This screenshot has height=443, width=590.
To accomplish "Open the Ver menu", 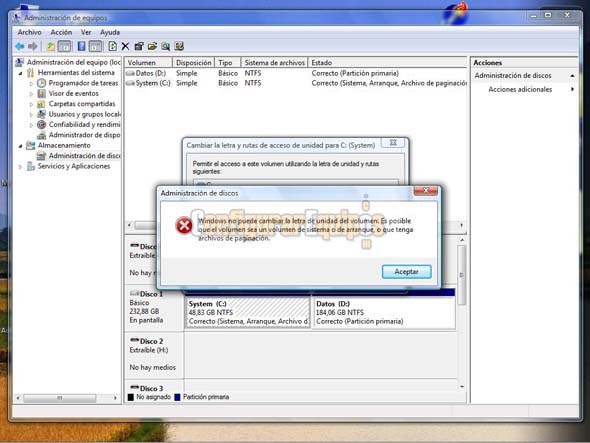I will point(86,32).
